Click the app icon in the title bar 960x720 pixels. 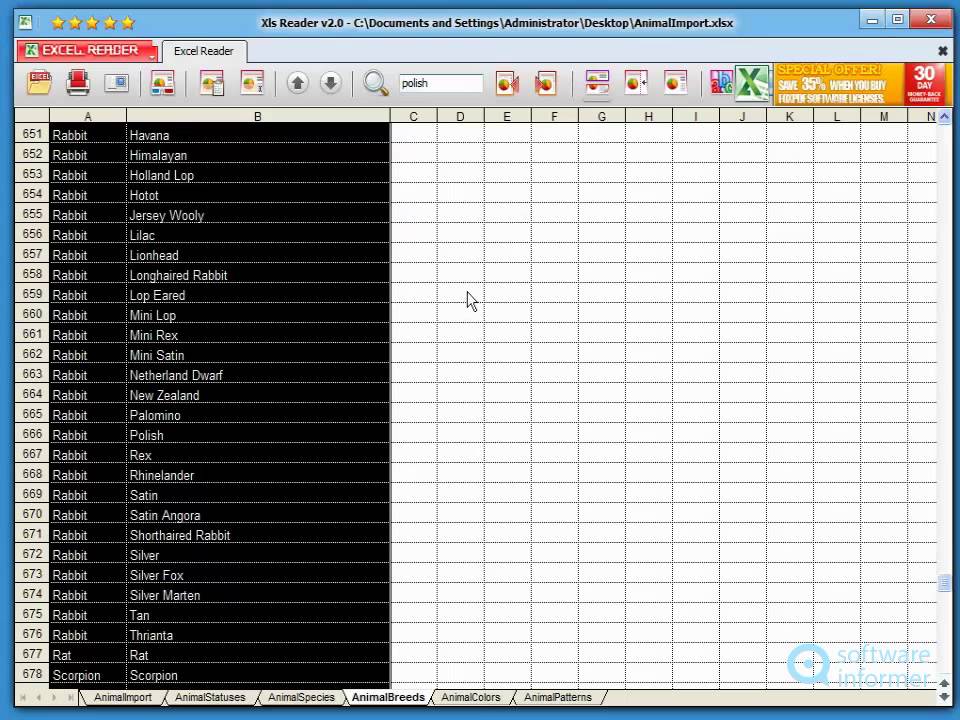(x=24, y=23)
